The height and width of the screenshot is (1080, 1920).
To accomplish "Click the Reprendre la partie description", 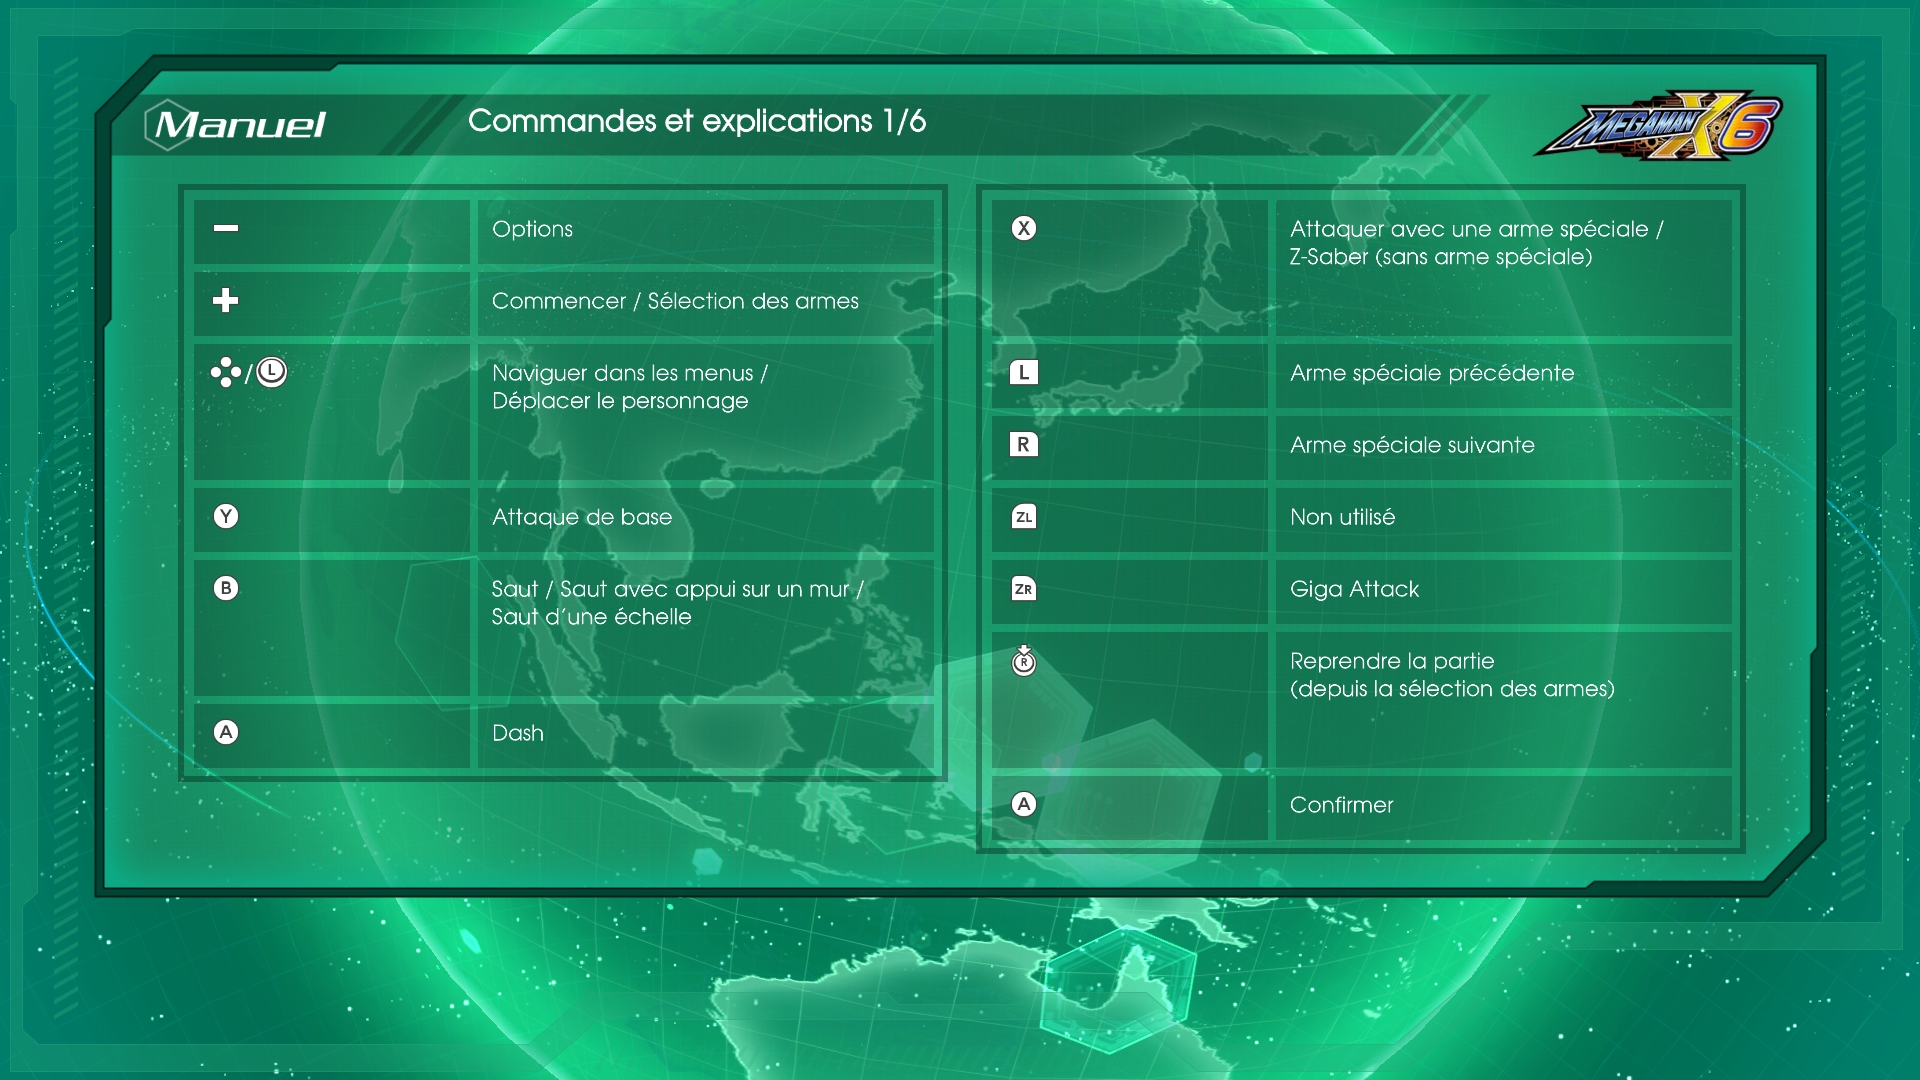I will 1451,675.
